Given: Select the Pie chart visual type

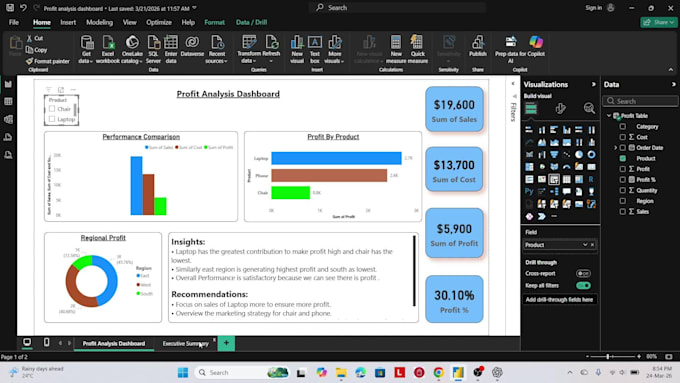Looking at the screenshot, I should 579,154.
